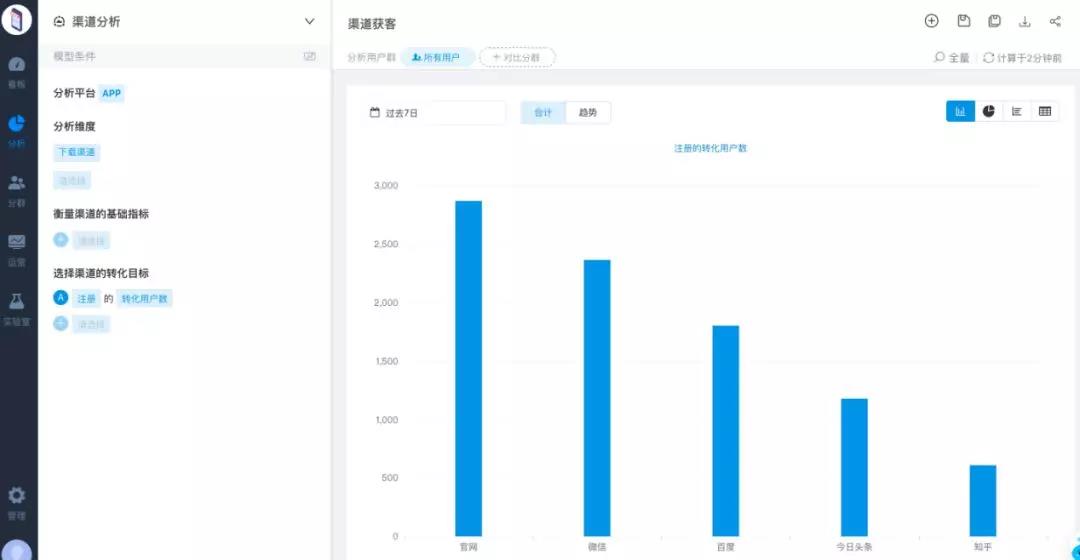This screenshot has width=1080, height=560.
Task: Click the 所有用户 user group tag
Action: point(437,57)
